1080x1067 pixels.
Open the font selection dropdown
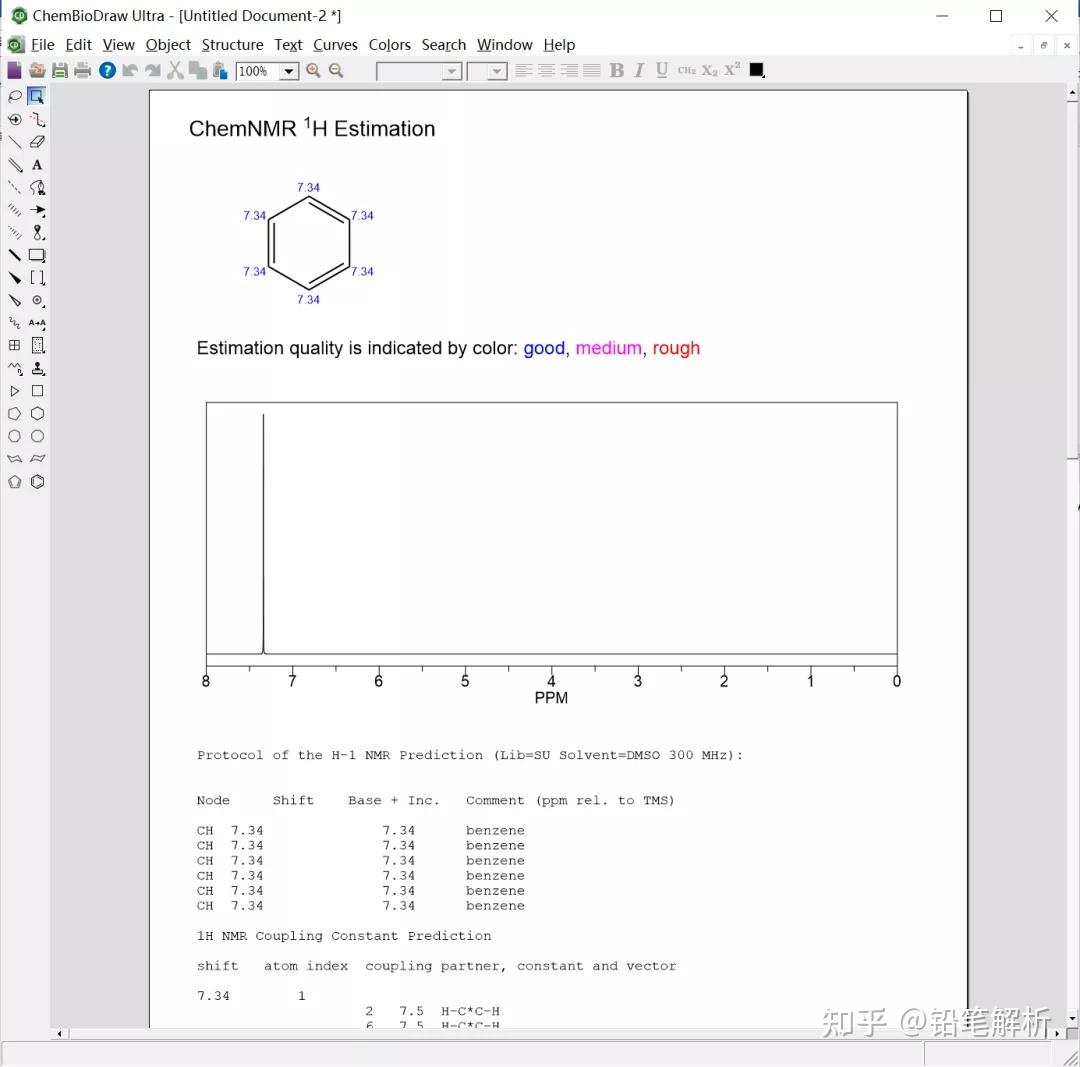tap(450, 70)
